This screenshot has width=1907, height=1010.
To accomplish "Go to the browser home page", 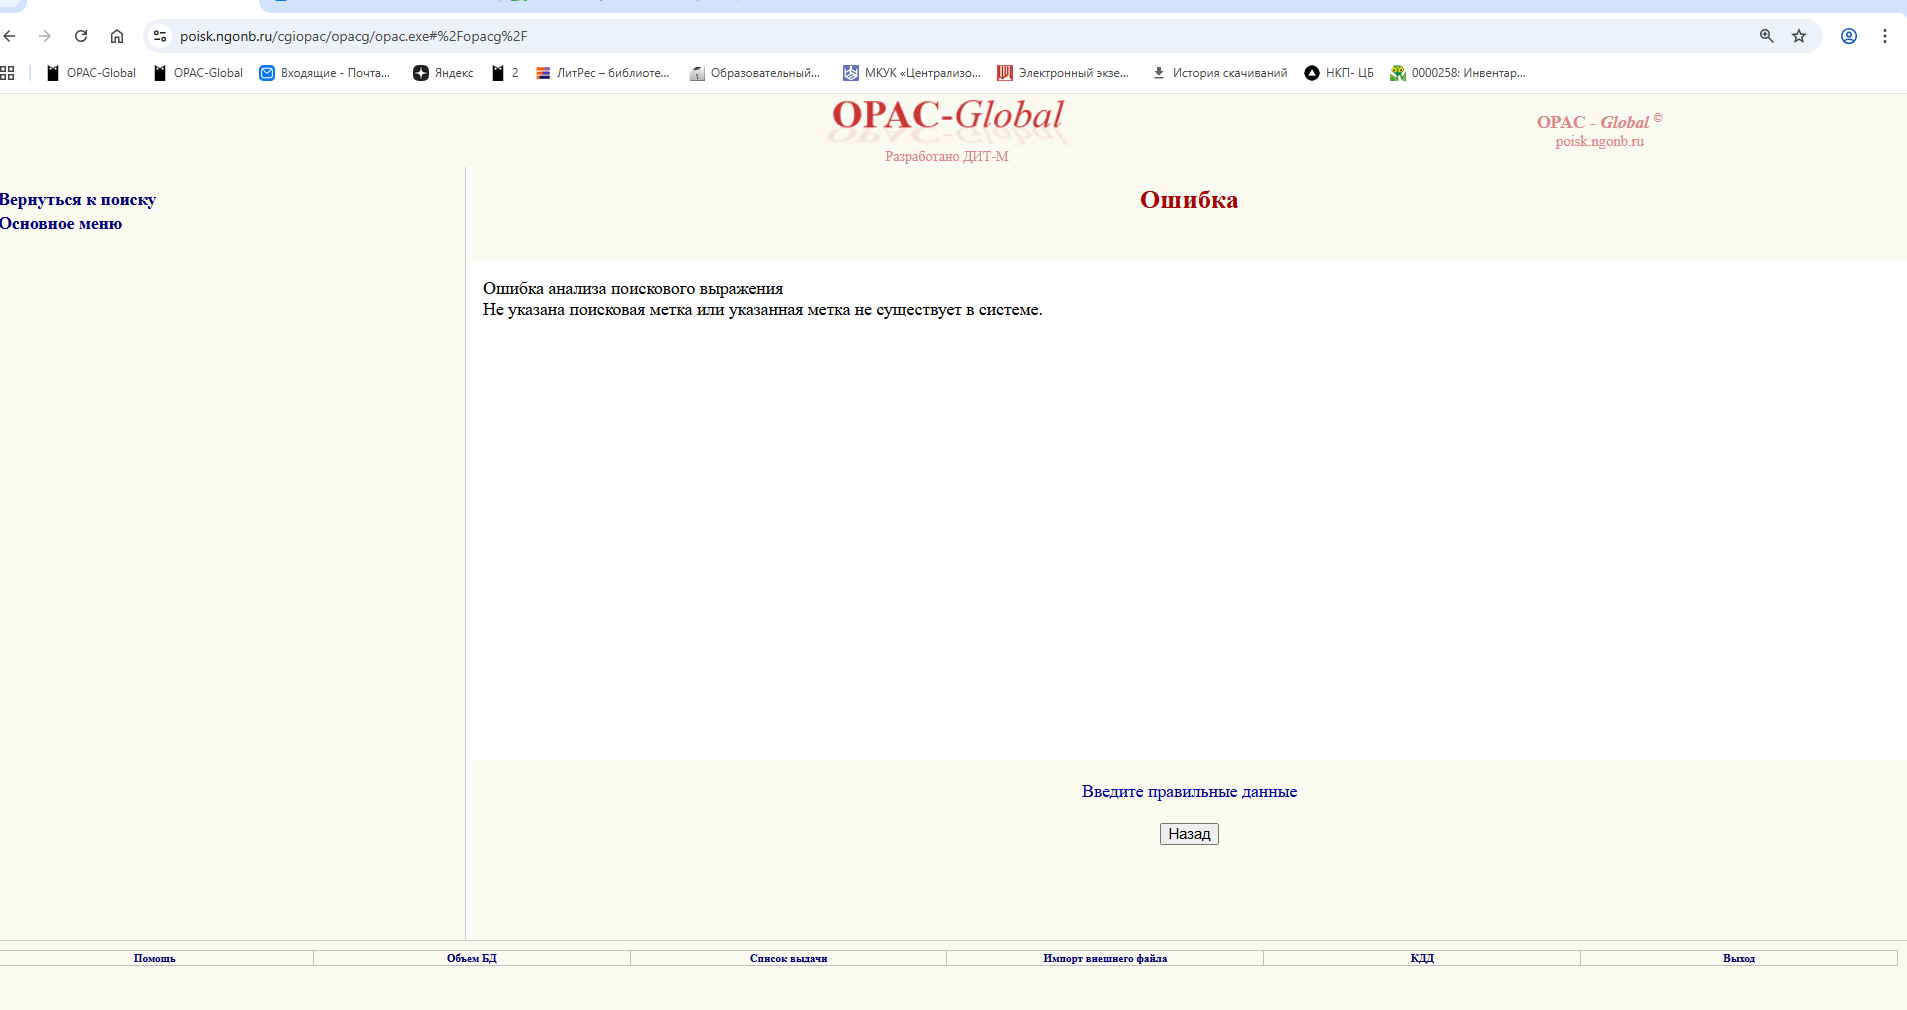I will tap(117, 36).
